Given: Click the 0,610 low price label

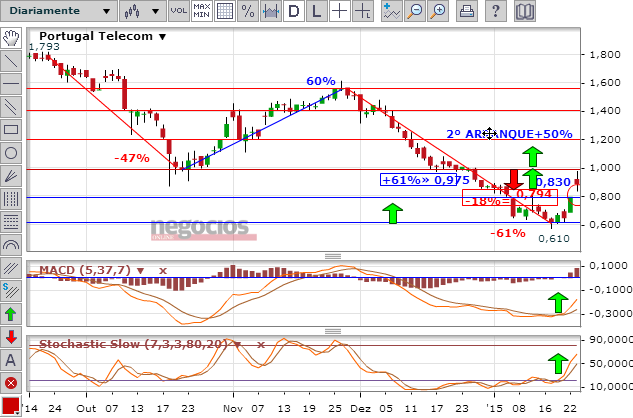Looking at the screenshot, I should click(554, 239).
